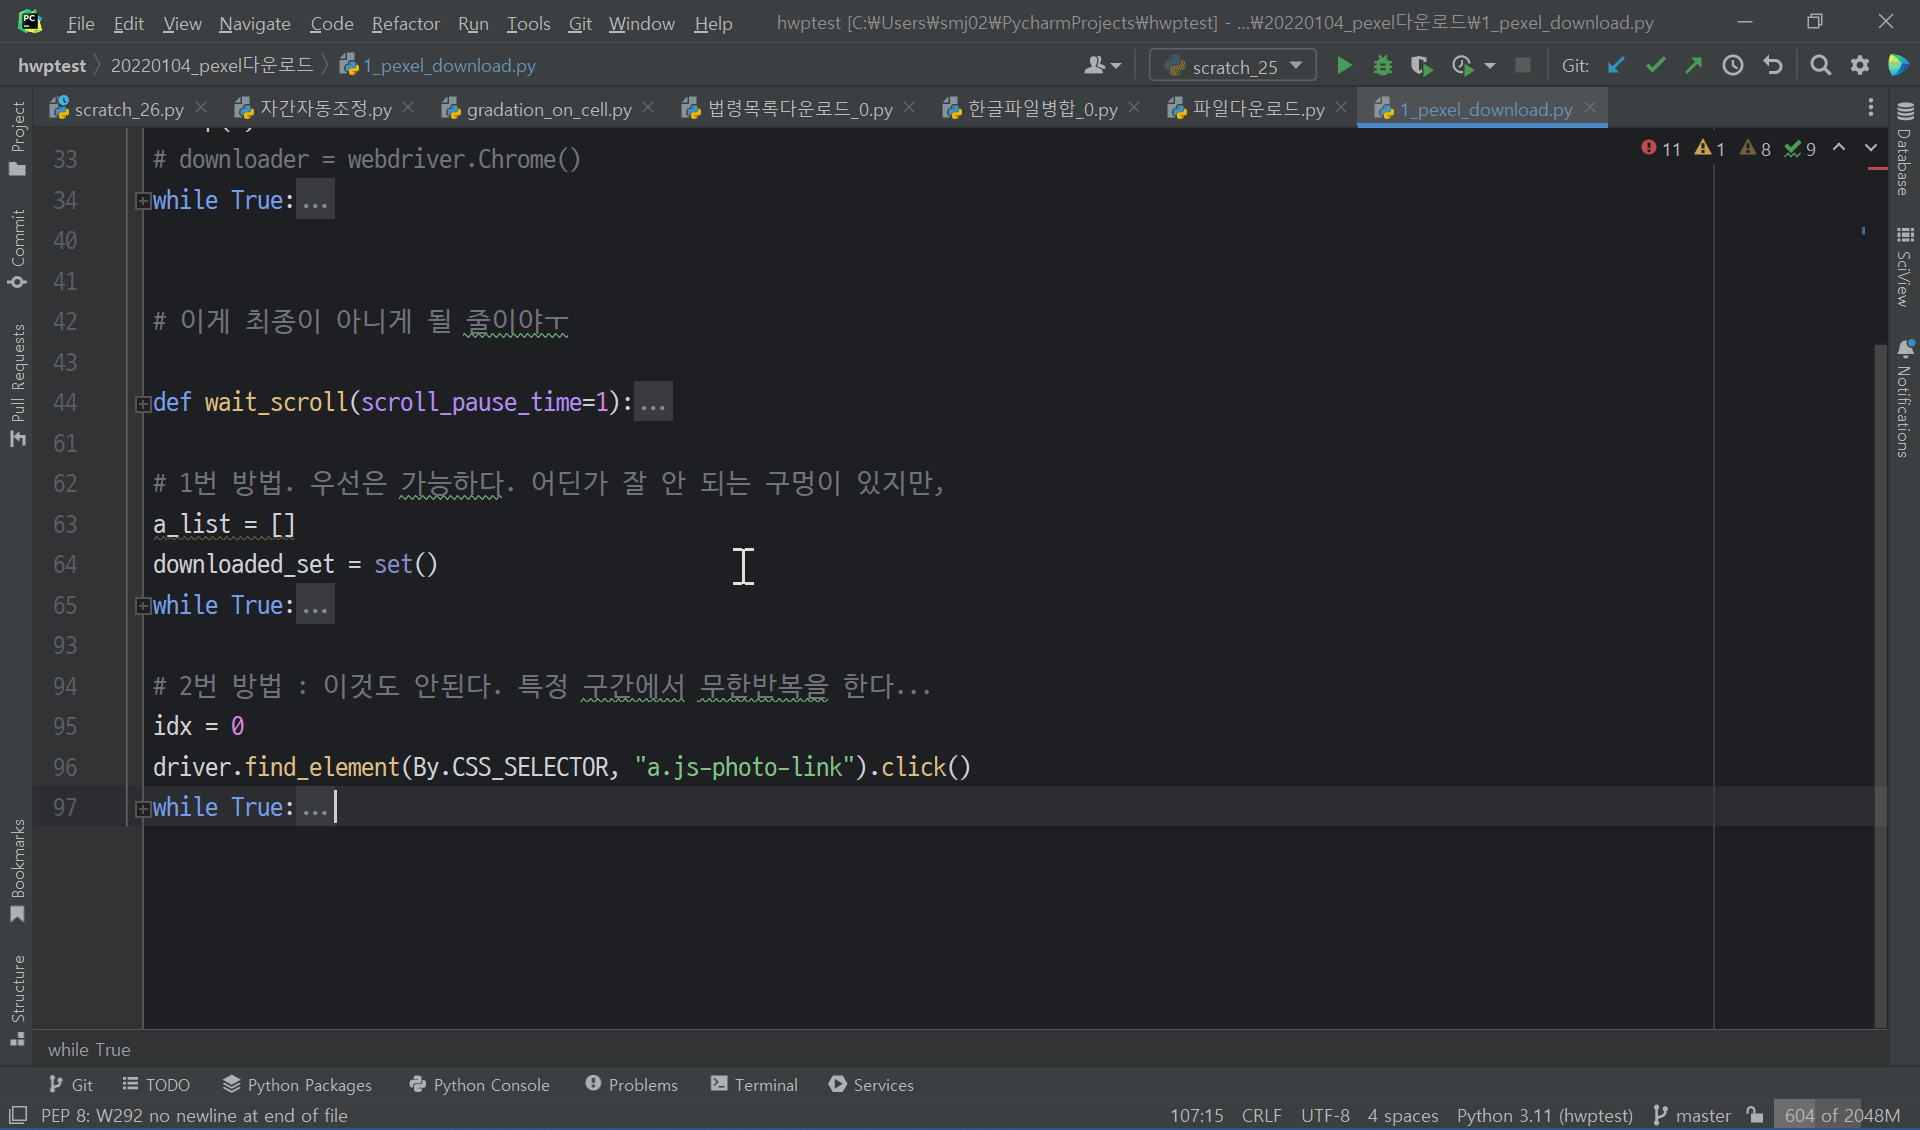Run with Coverage icon

click(1421, 66)
